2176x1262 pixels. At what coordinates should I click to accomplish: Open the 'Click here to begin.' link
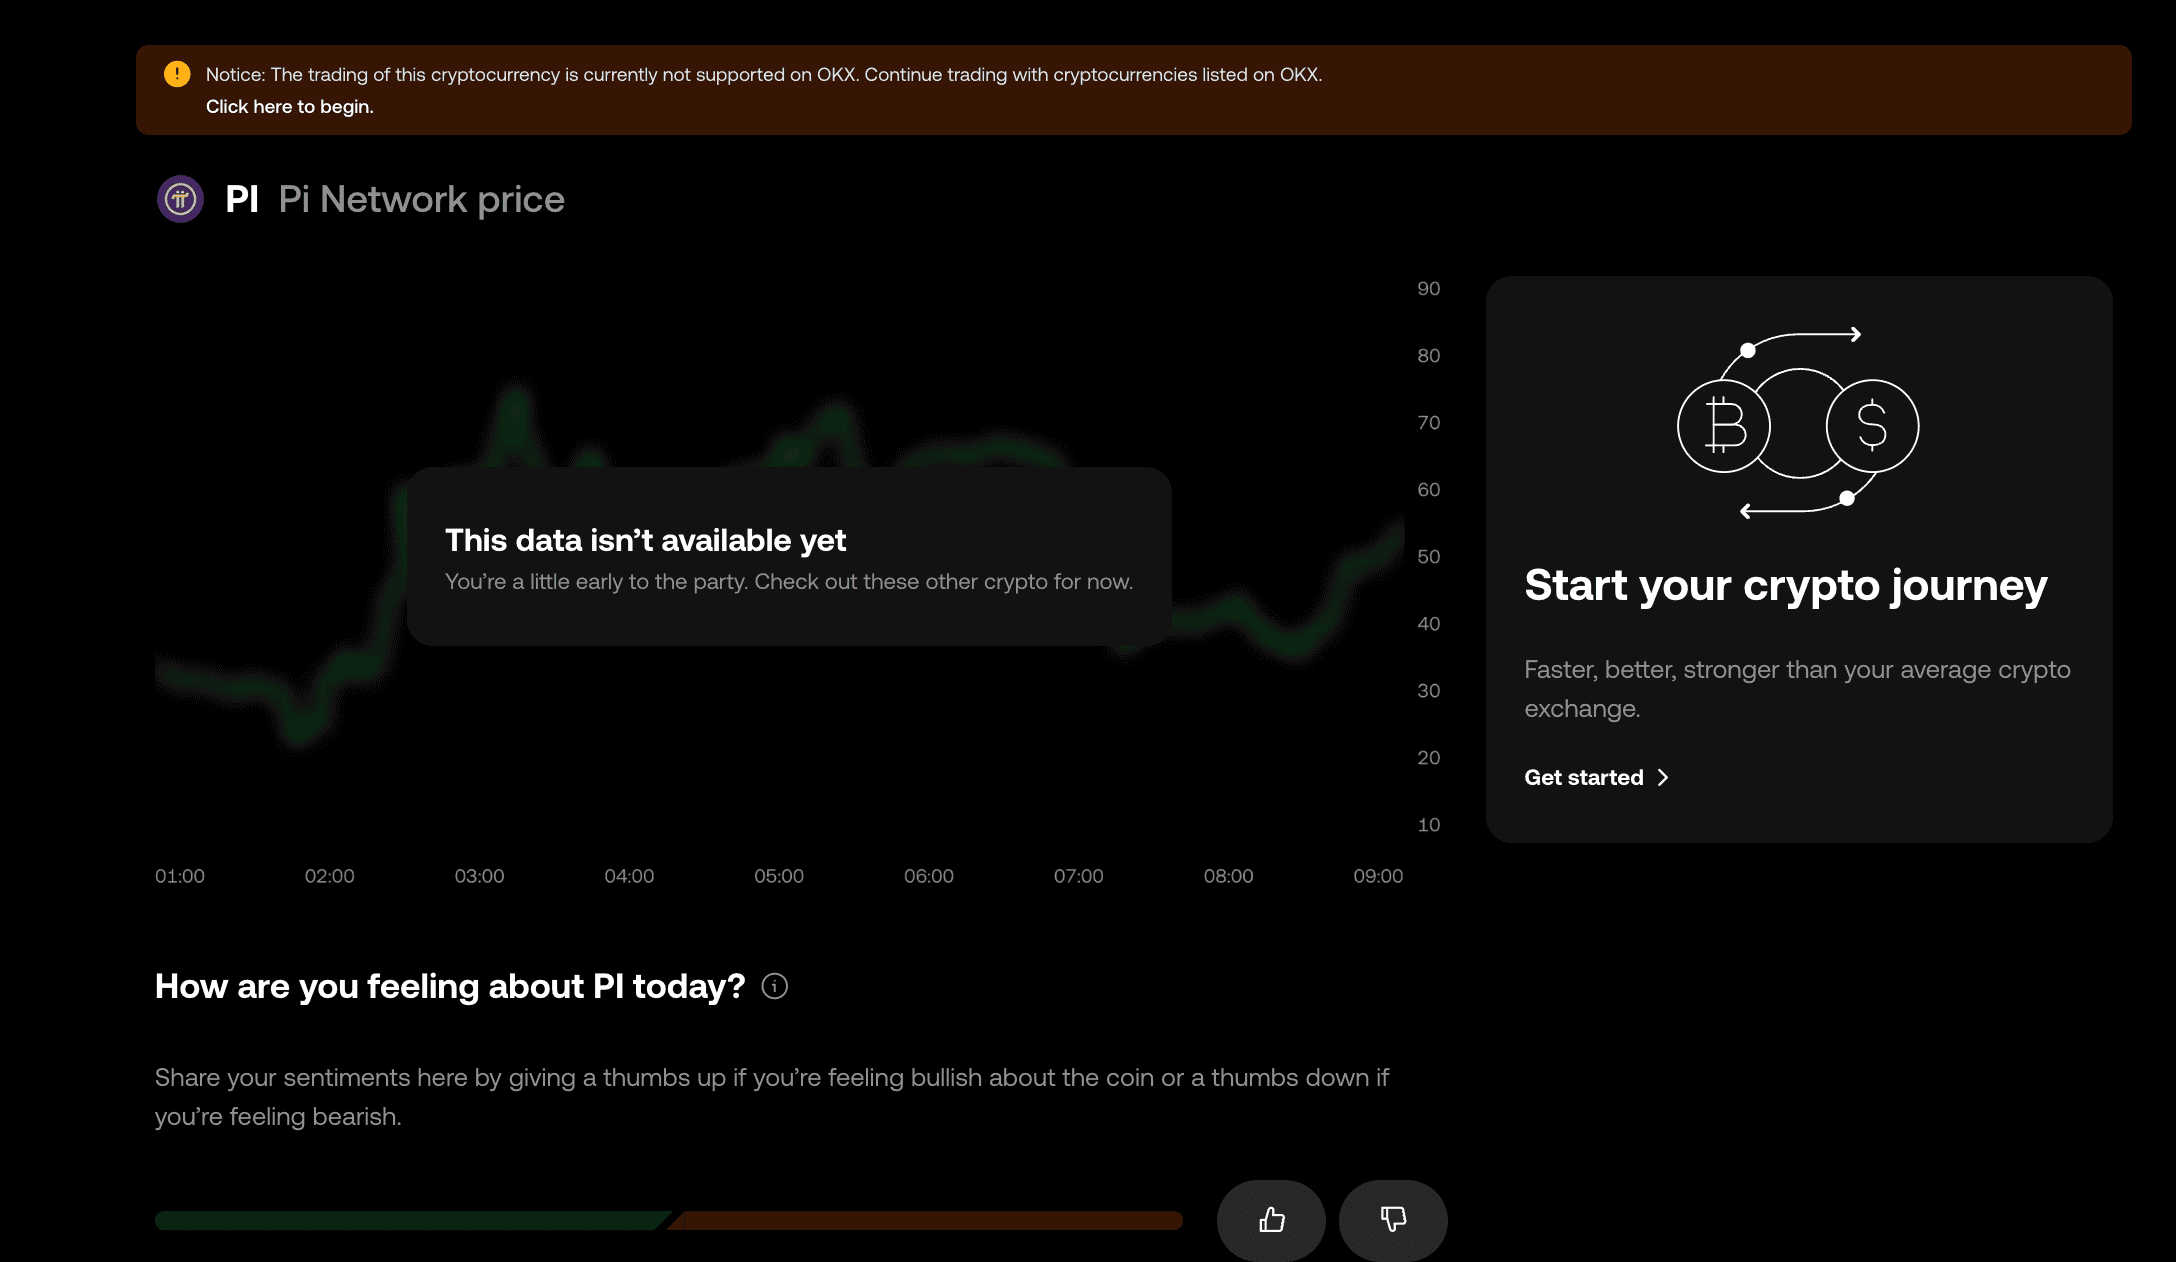289,107
